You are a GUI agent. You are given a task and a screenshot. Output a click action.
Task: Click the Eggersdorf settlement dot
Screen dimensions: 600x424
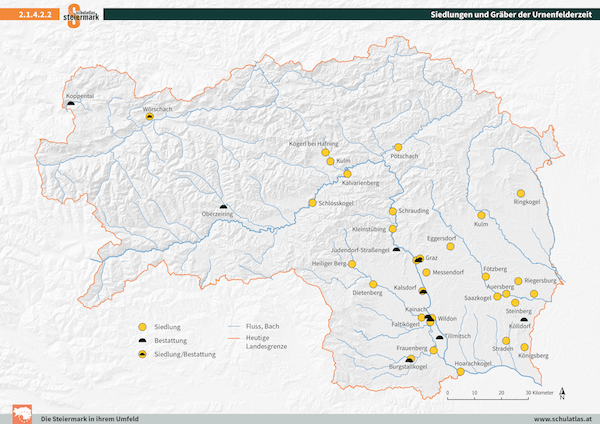[450, 246]
